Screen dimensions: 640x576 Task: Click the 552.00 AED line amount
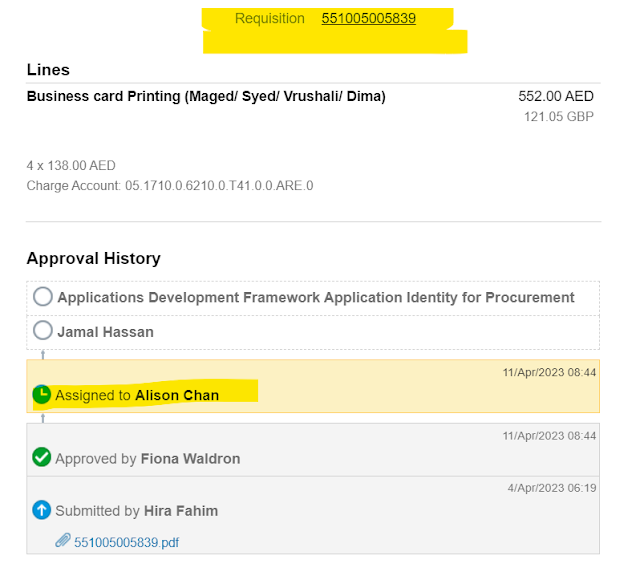(556, 97)
